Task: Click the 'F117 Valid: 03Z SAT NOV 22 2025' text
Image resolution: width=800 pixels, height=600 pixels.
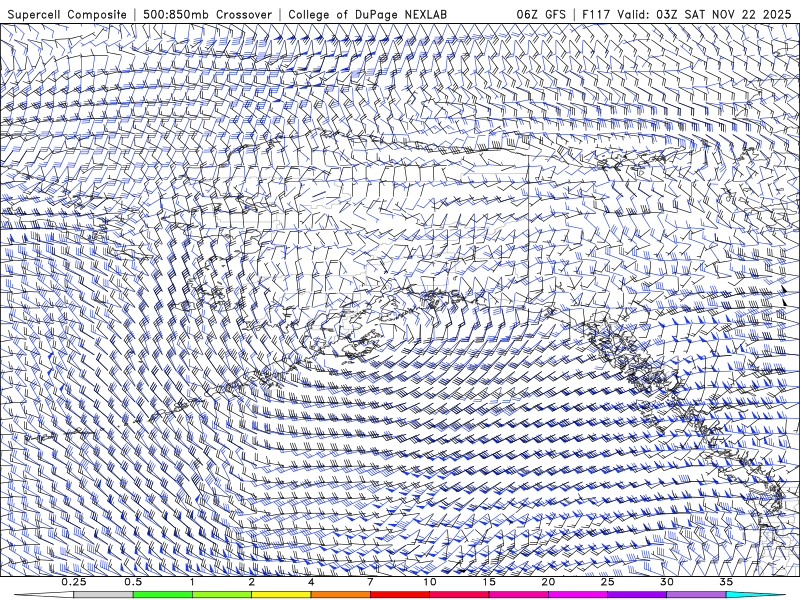Action: (x=688, y=14)
